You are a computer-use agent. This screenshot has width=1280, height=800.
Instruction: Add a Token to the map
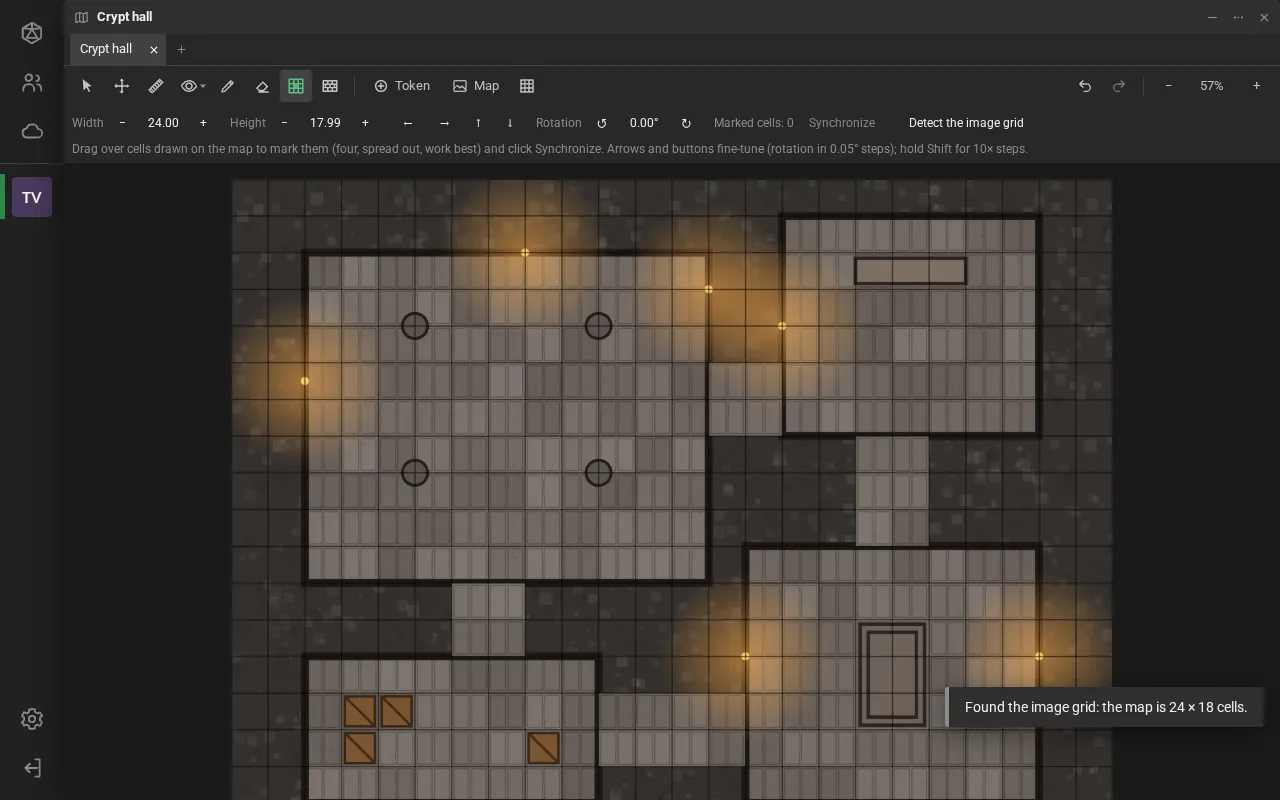point(402,86)
